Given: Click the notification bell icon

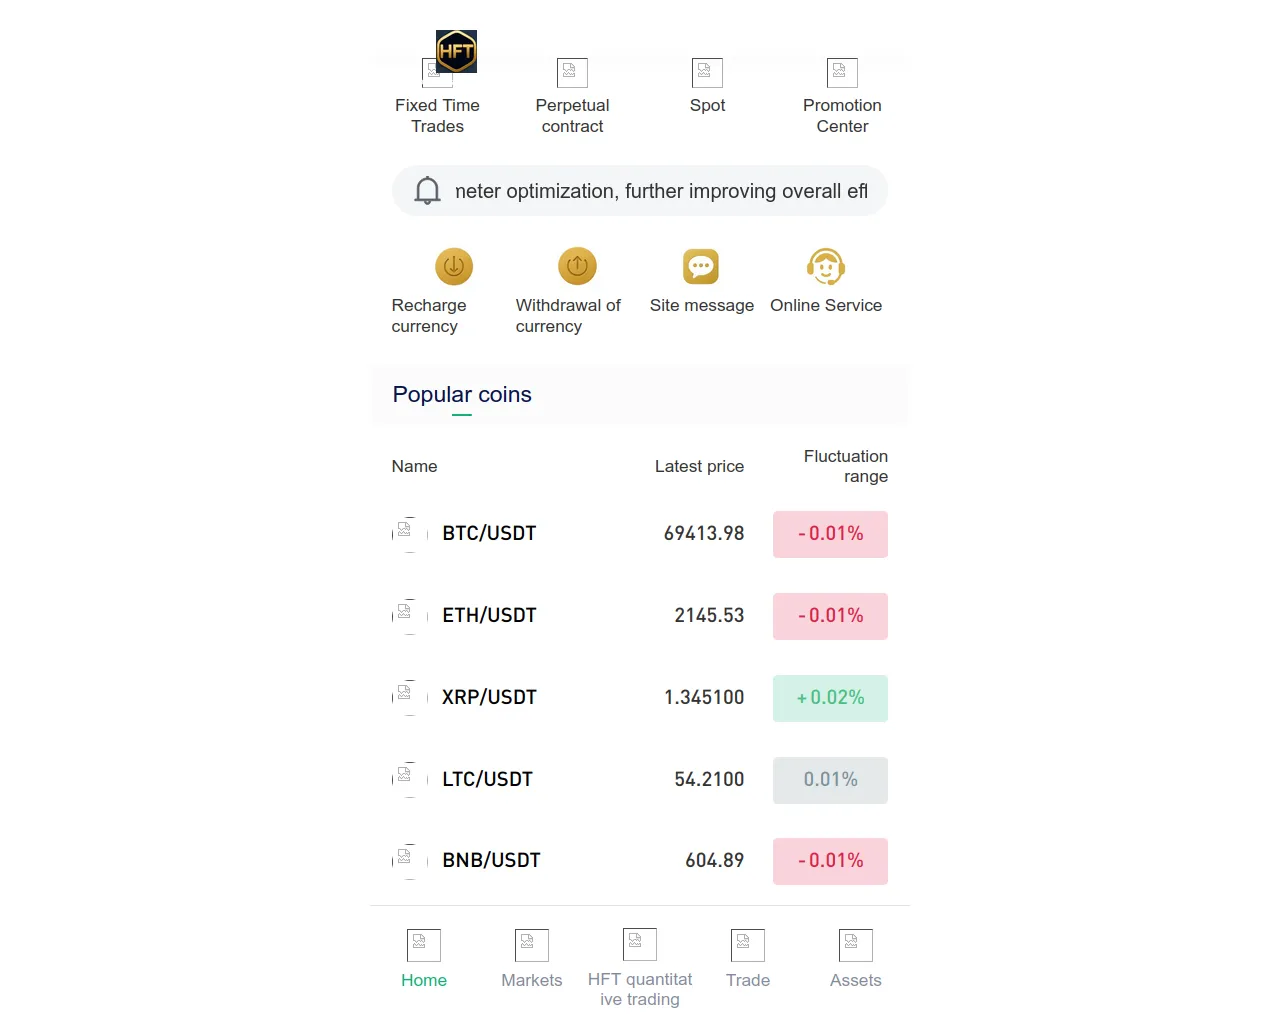Looking at the screenshot, I should click(x=428, y=191).
